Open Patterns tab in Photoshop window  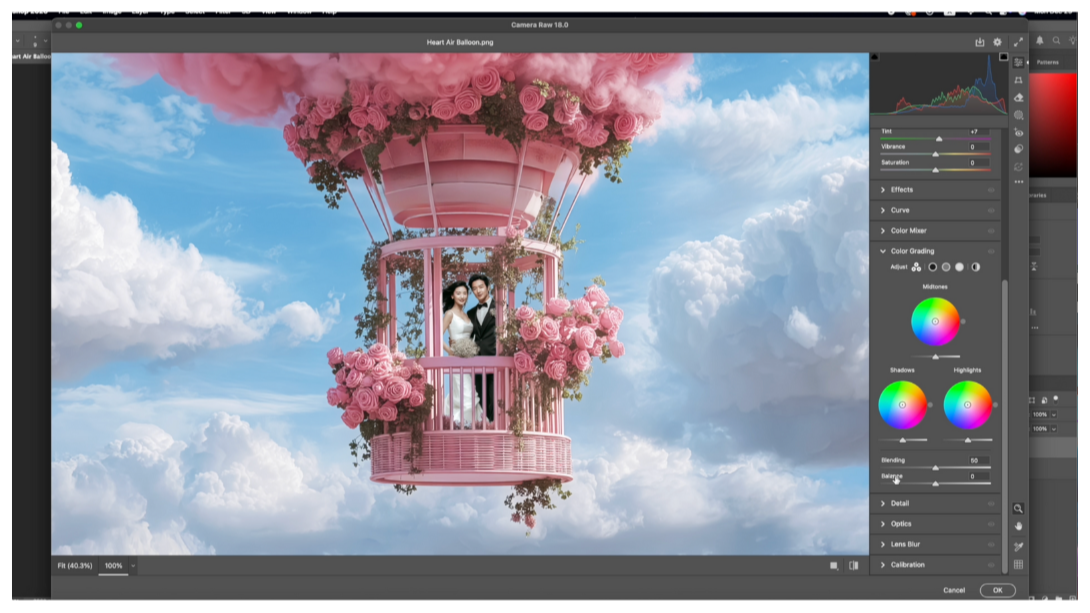(x=1048, y=63)
